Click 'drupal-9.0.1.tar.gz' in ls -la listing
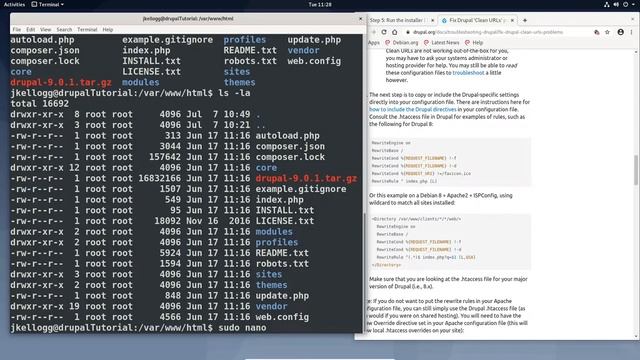640x360 pixels. (x=306, y=178)
